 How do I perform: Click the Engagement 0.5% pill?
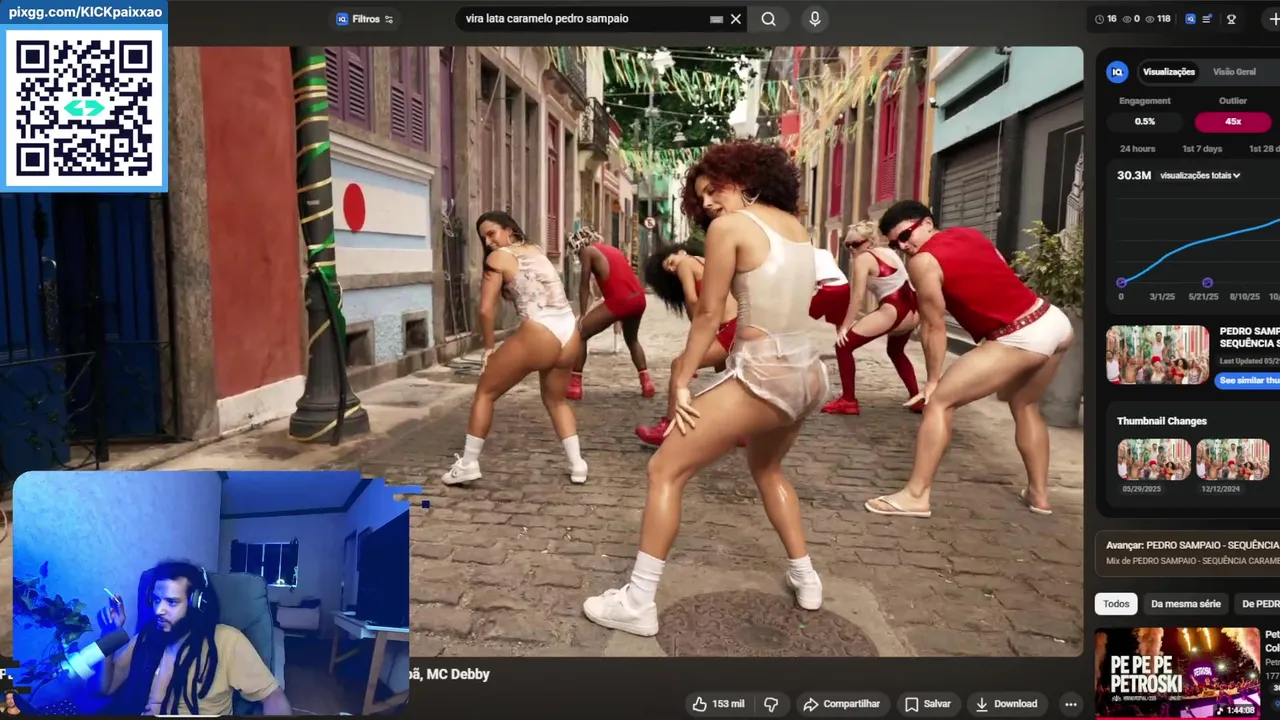(1145, 122)
